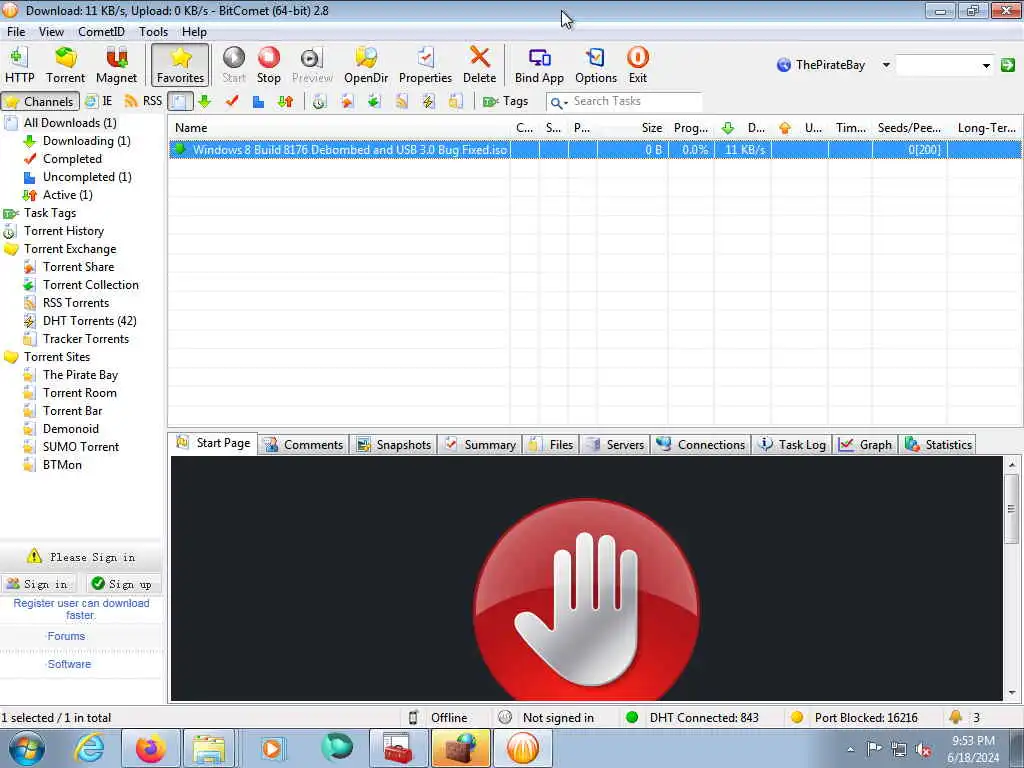The width and height of the screenshot is (1024, 768).
Task: Click the HTTP download toolbar icon
Action: point(19,65)
